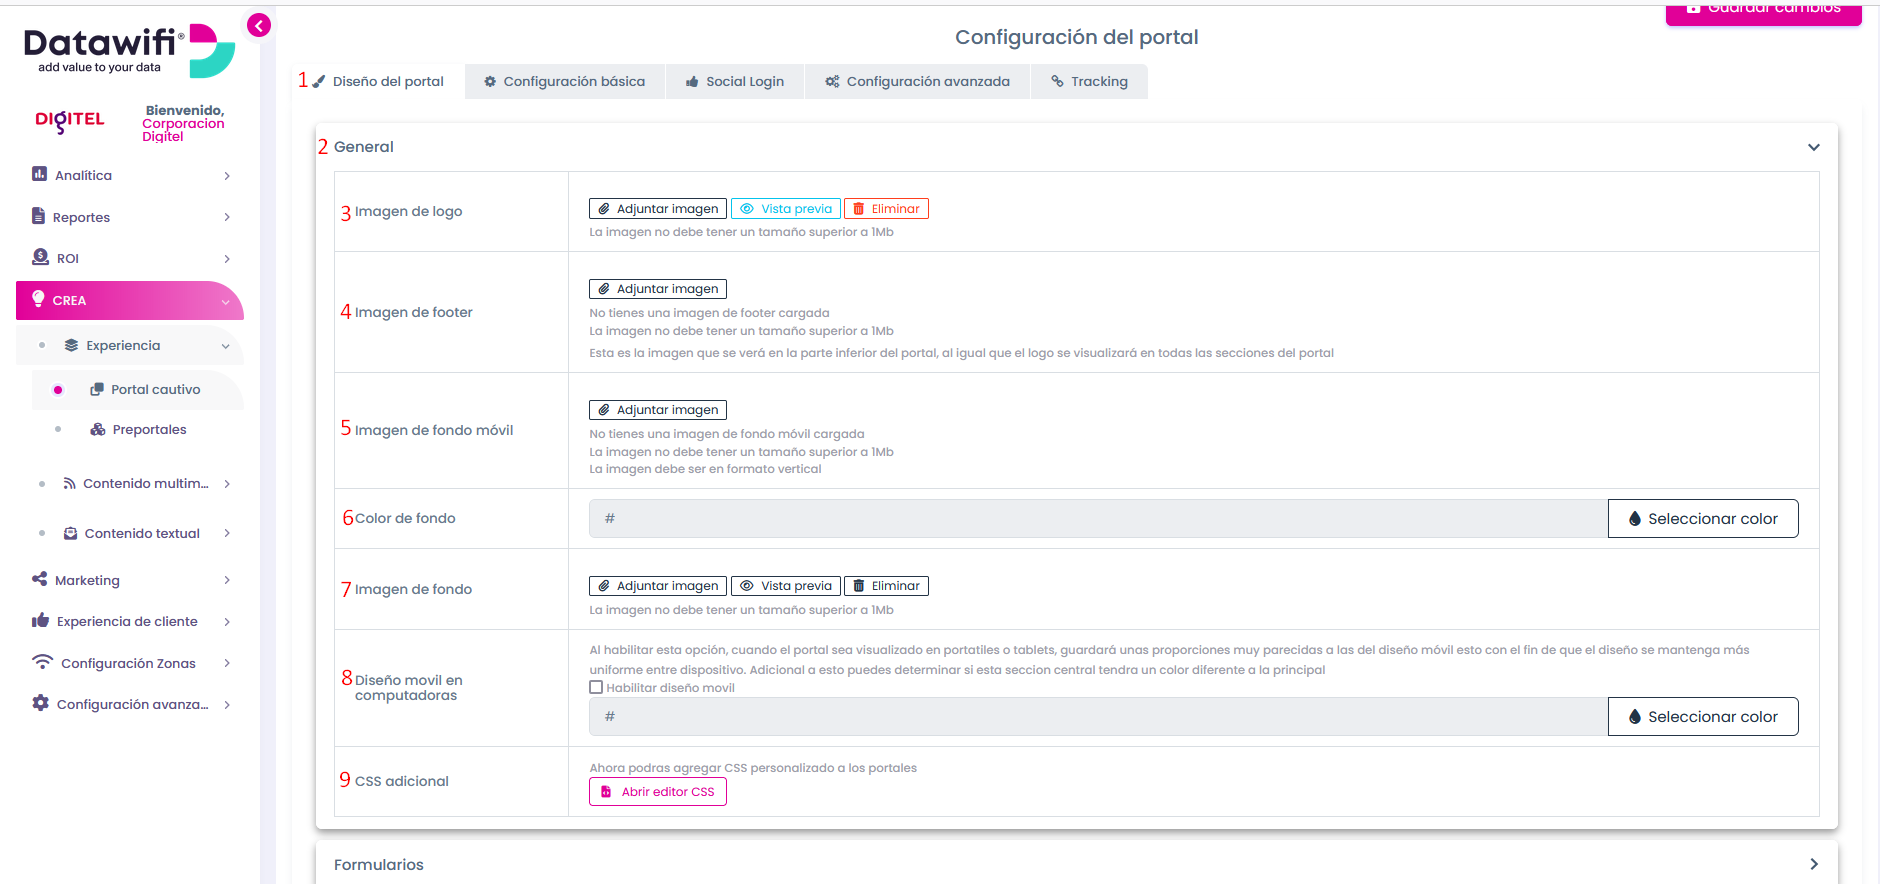Expand the Formularios section
1880x884 pixels.
(1814, 864)
